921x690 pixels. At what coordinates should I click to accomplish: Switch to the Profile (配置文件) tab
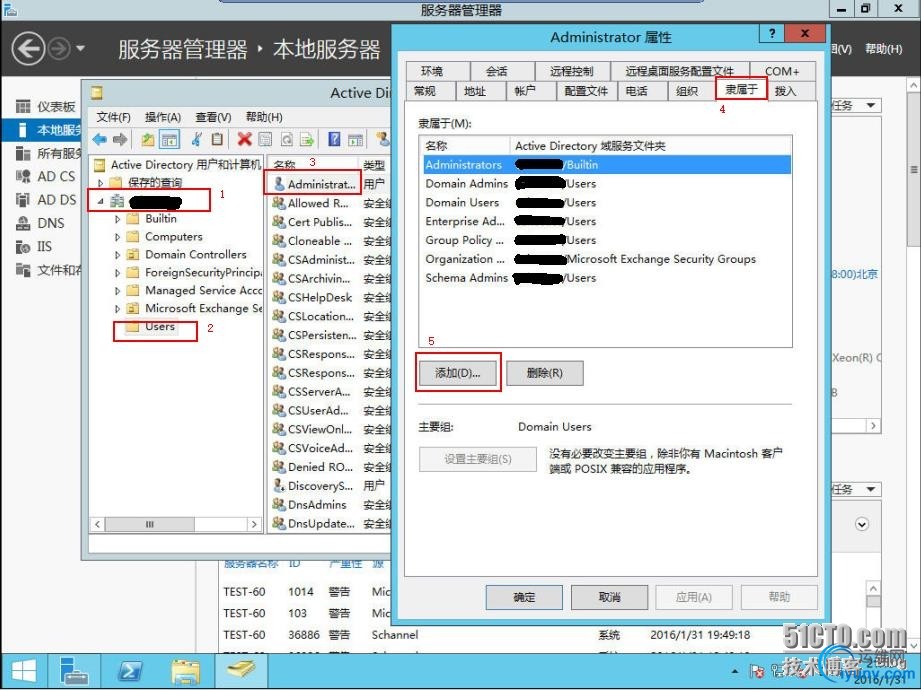(x=586, y=91)
